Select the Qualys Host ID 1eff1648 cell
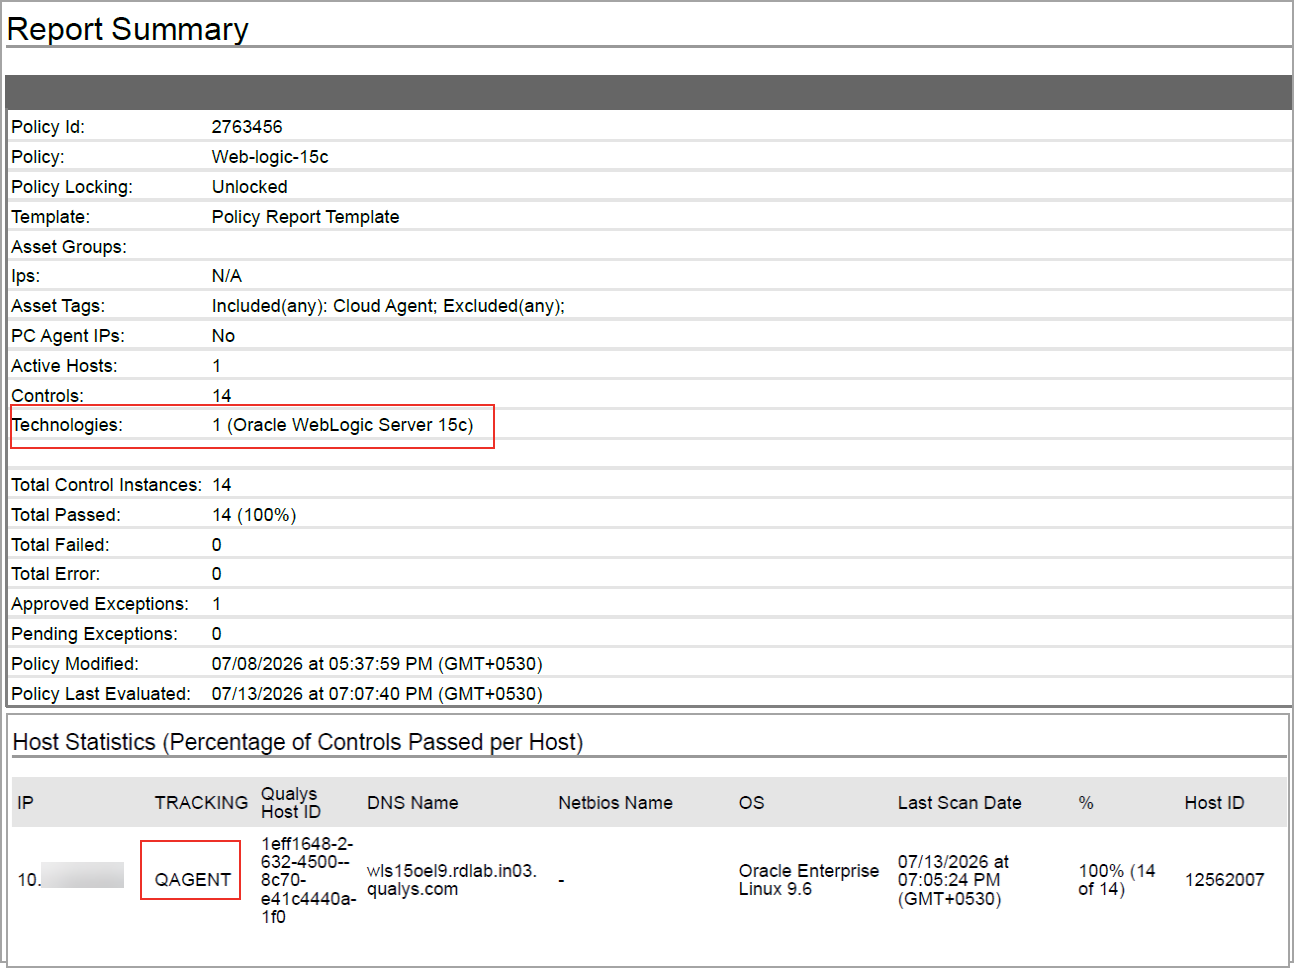The width and height of the screenshot is (1294, 968). click(x=308, y=880)
